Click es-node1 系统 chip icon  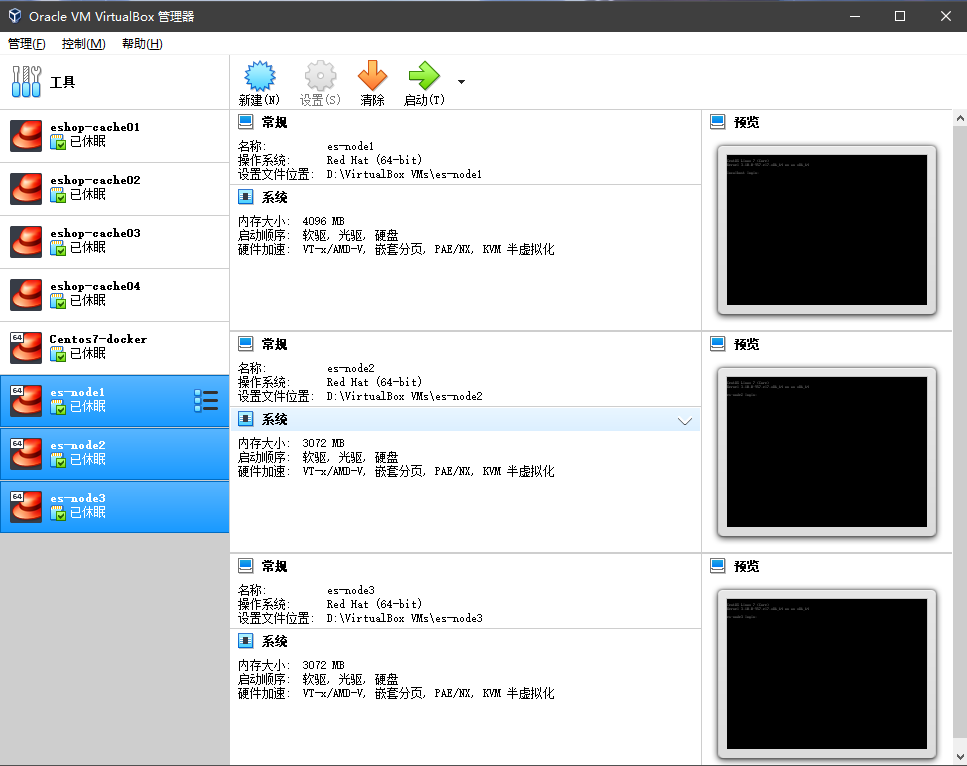click(245, 197)
